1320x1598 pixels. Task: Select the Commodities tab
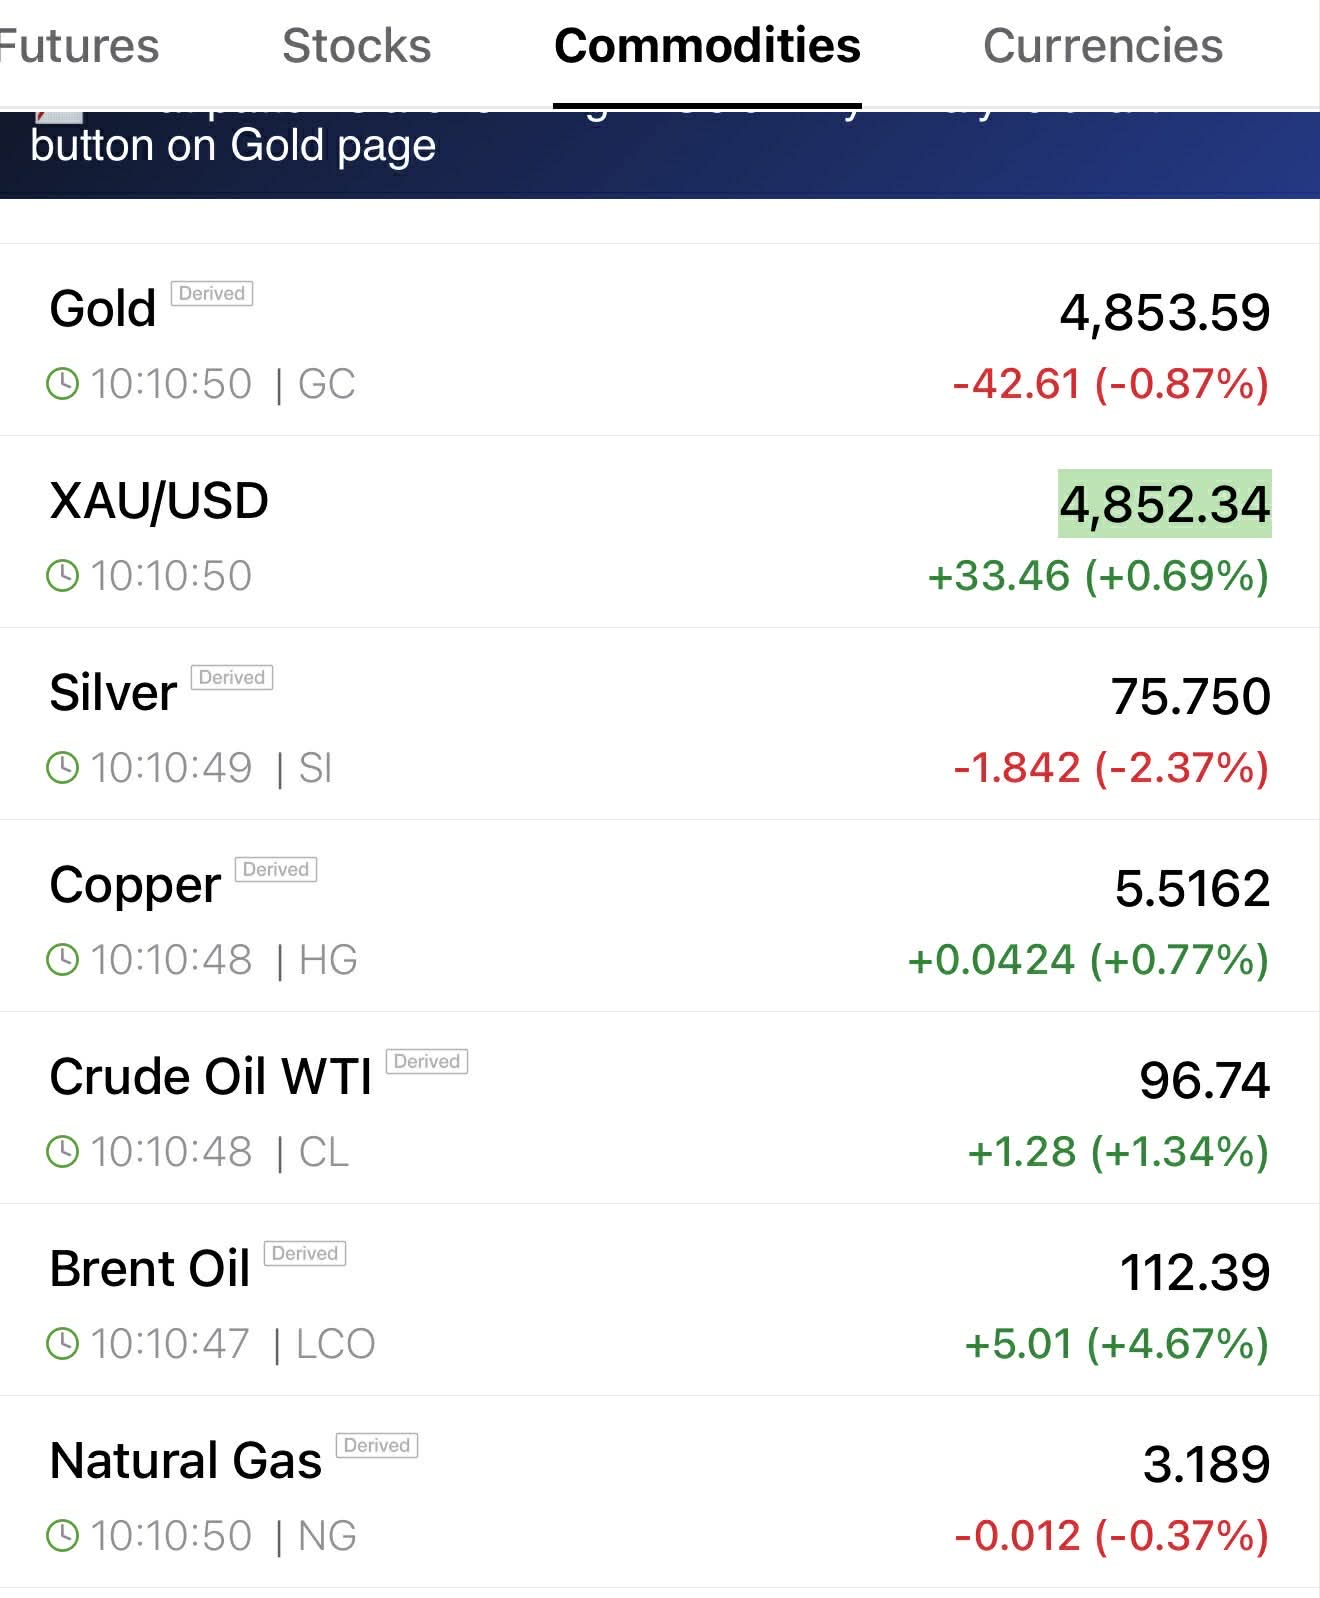click(x=707, y=46)
